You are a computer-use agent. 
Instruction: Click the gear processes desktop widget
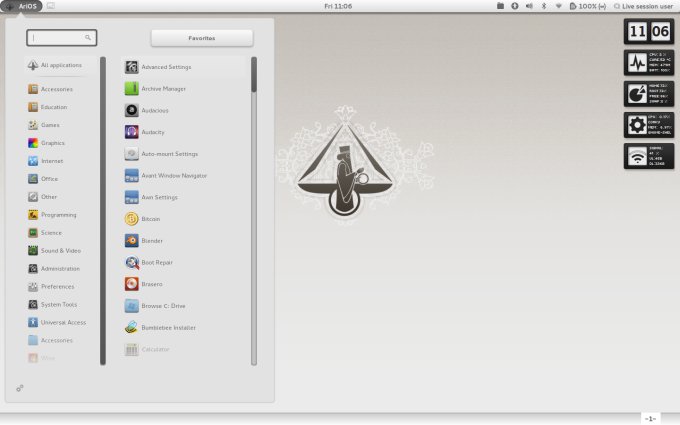click(649, 125)
